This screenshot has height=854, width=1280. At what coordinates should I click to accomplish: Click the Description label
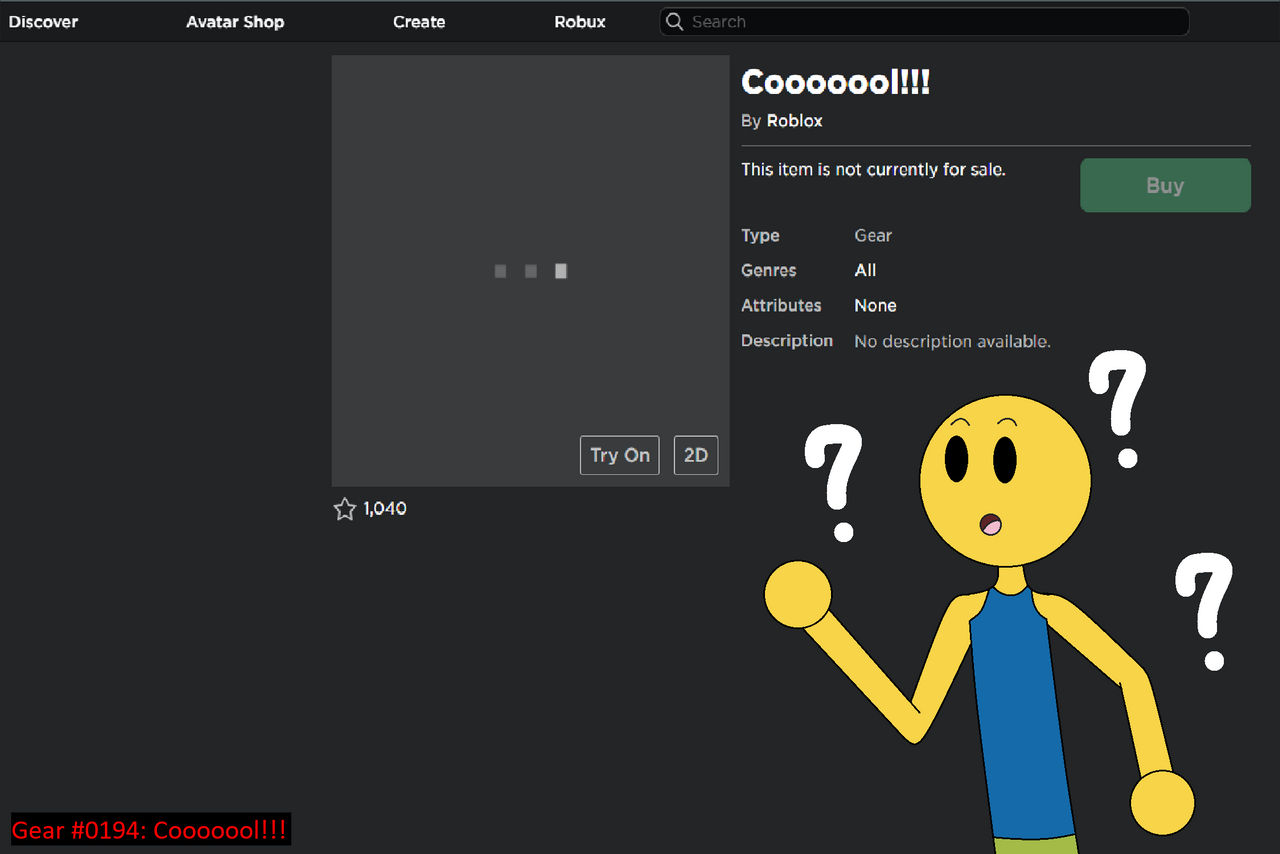click(787, 341)
